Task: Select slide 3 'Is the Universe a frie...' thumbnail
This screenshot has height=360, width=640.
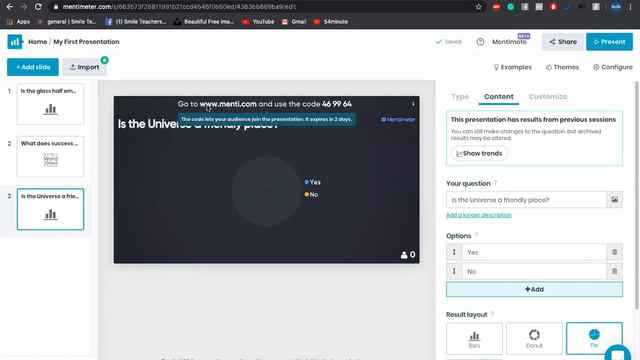Action: coord(50,209)
